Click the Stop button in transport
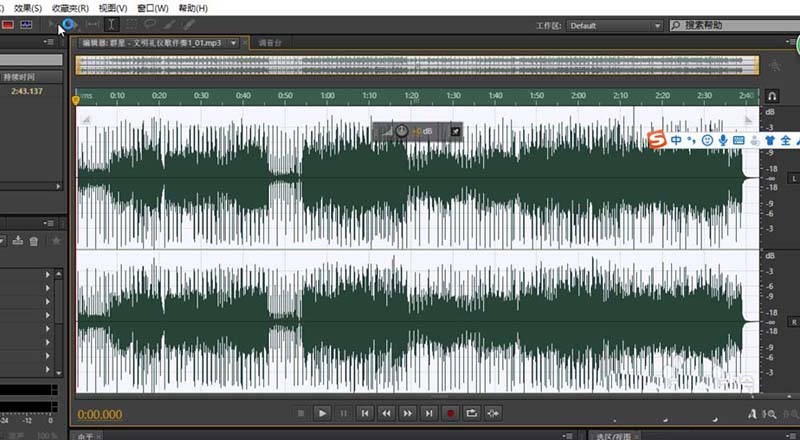Screen dimensions: 800x440 (x=301, y=412)
